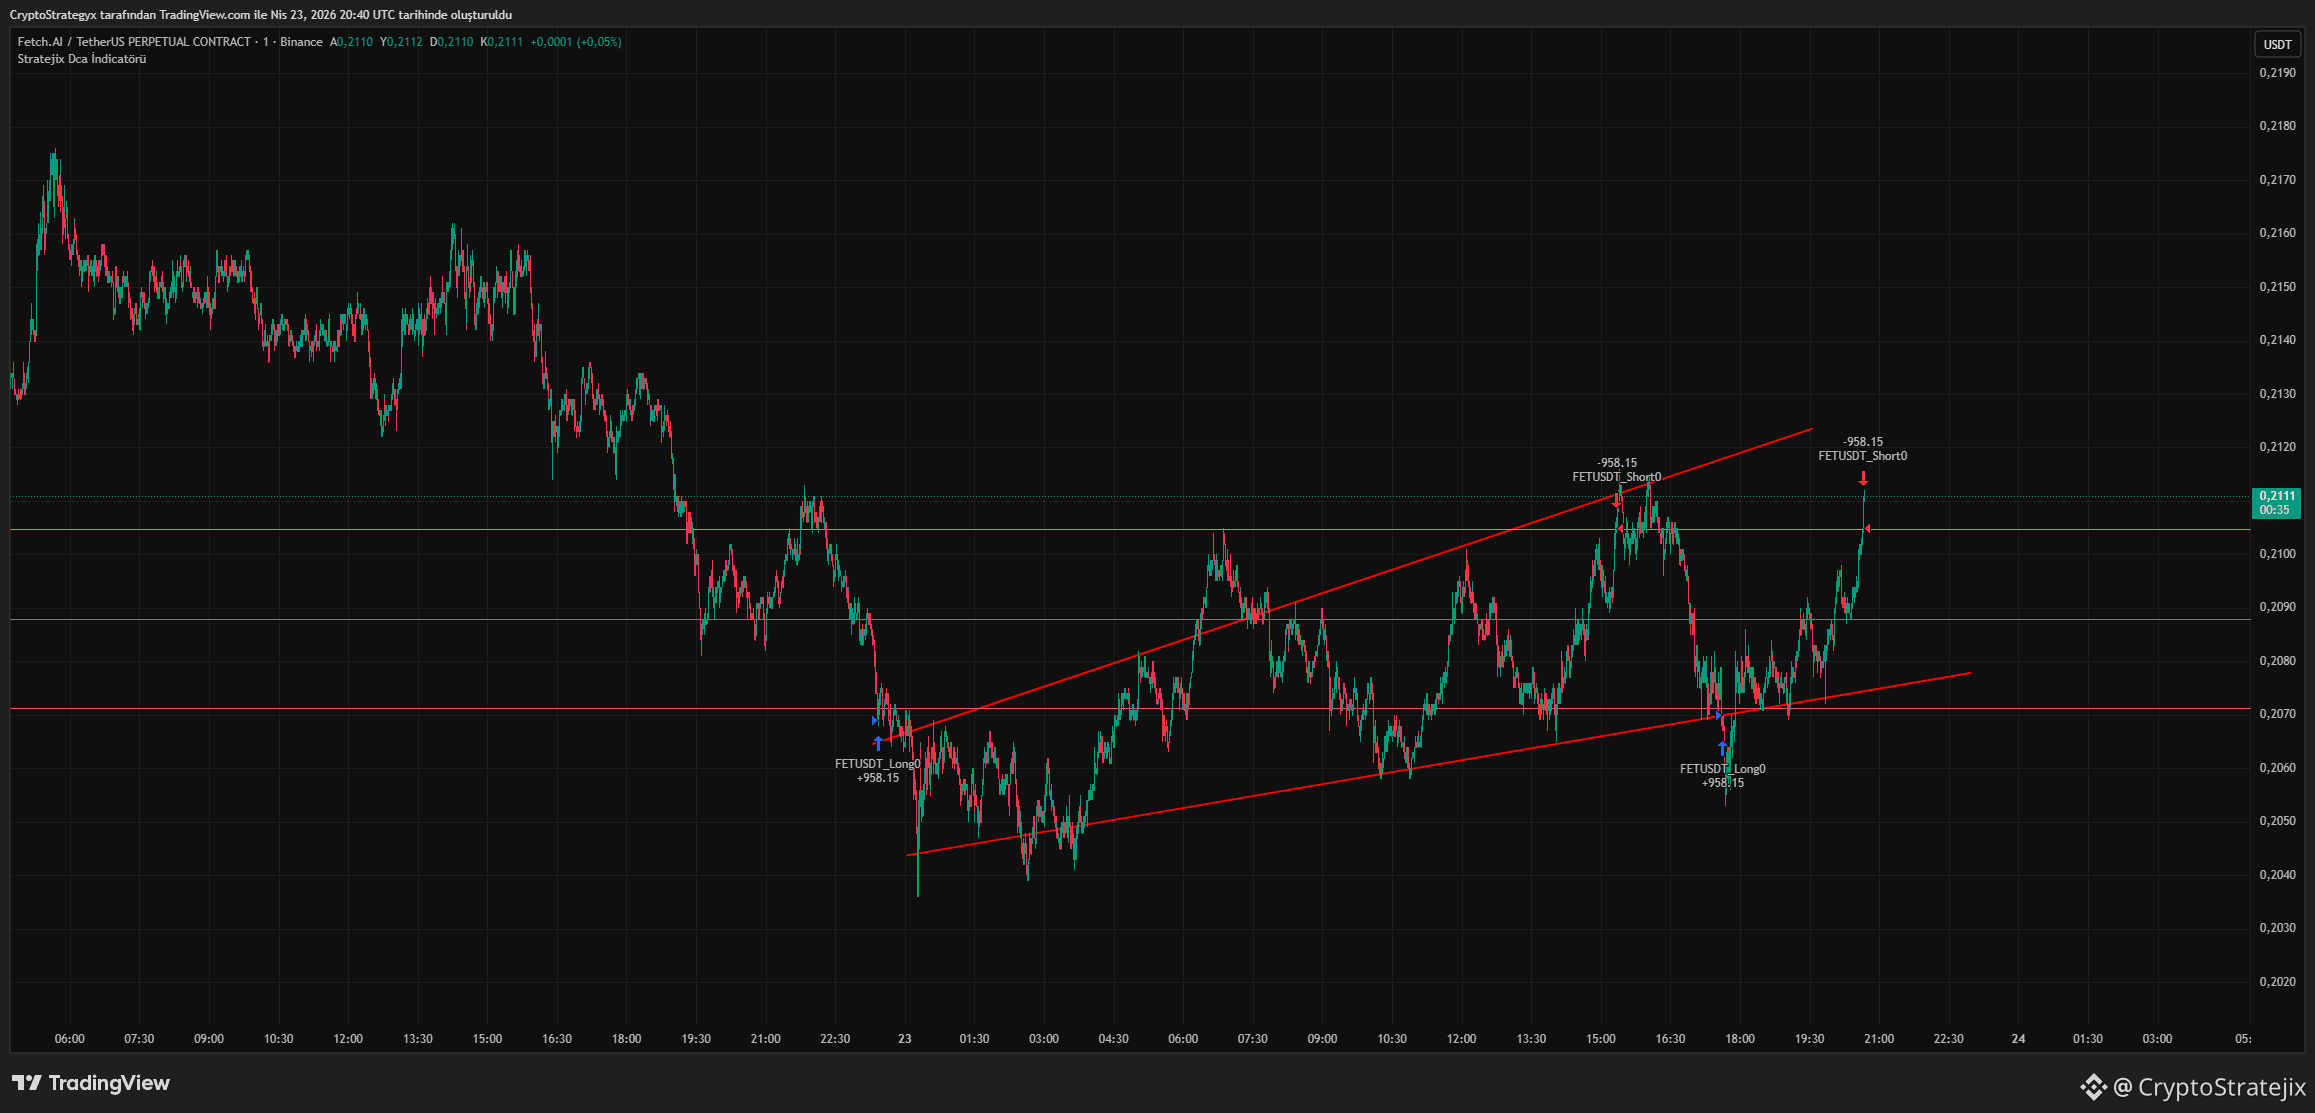This screenshot has width=2315, height=1113.
Task: Click the date label 23 on the time axis
Action: point(905,1039)
